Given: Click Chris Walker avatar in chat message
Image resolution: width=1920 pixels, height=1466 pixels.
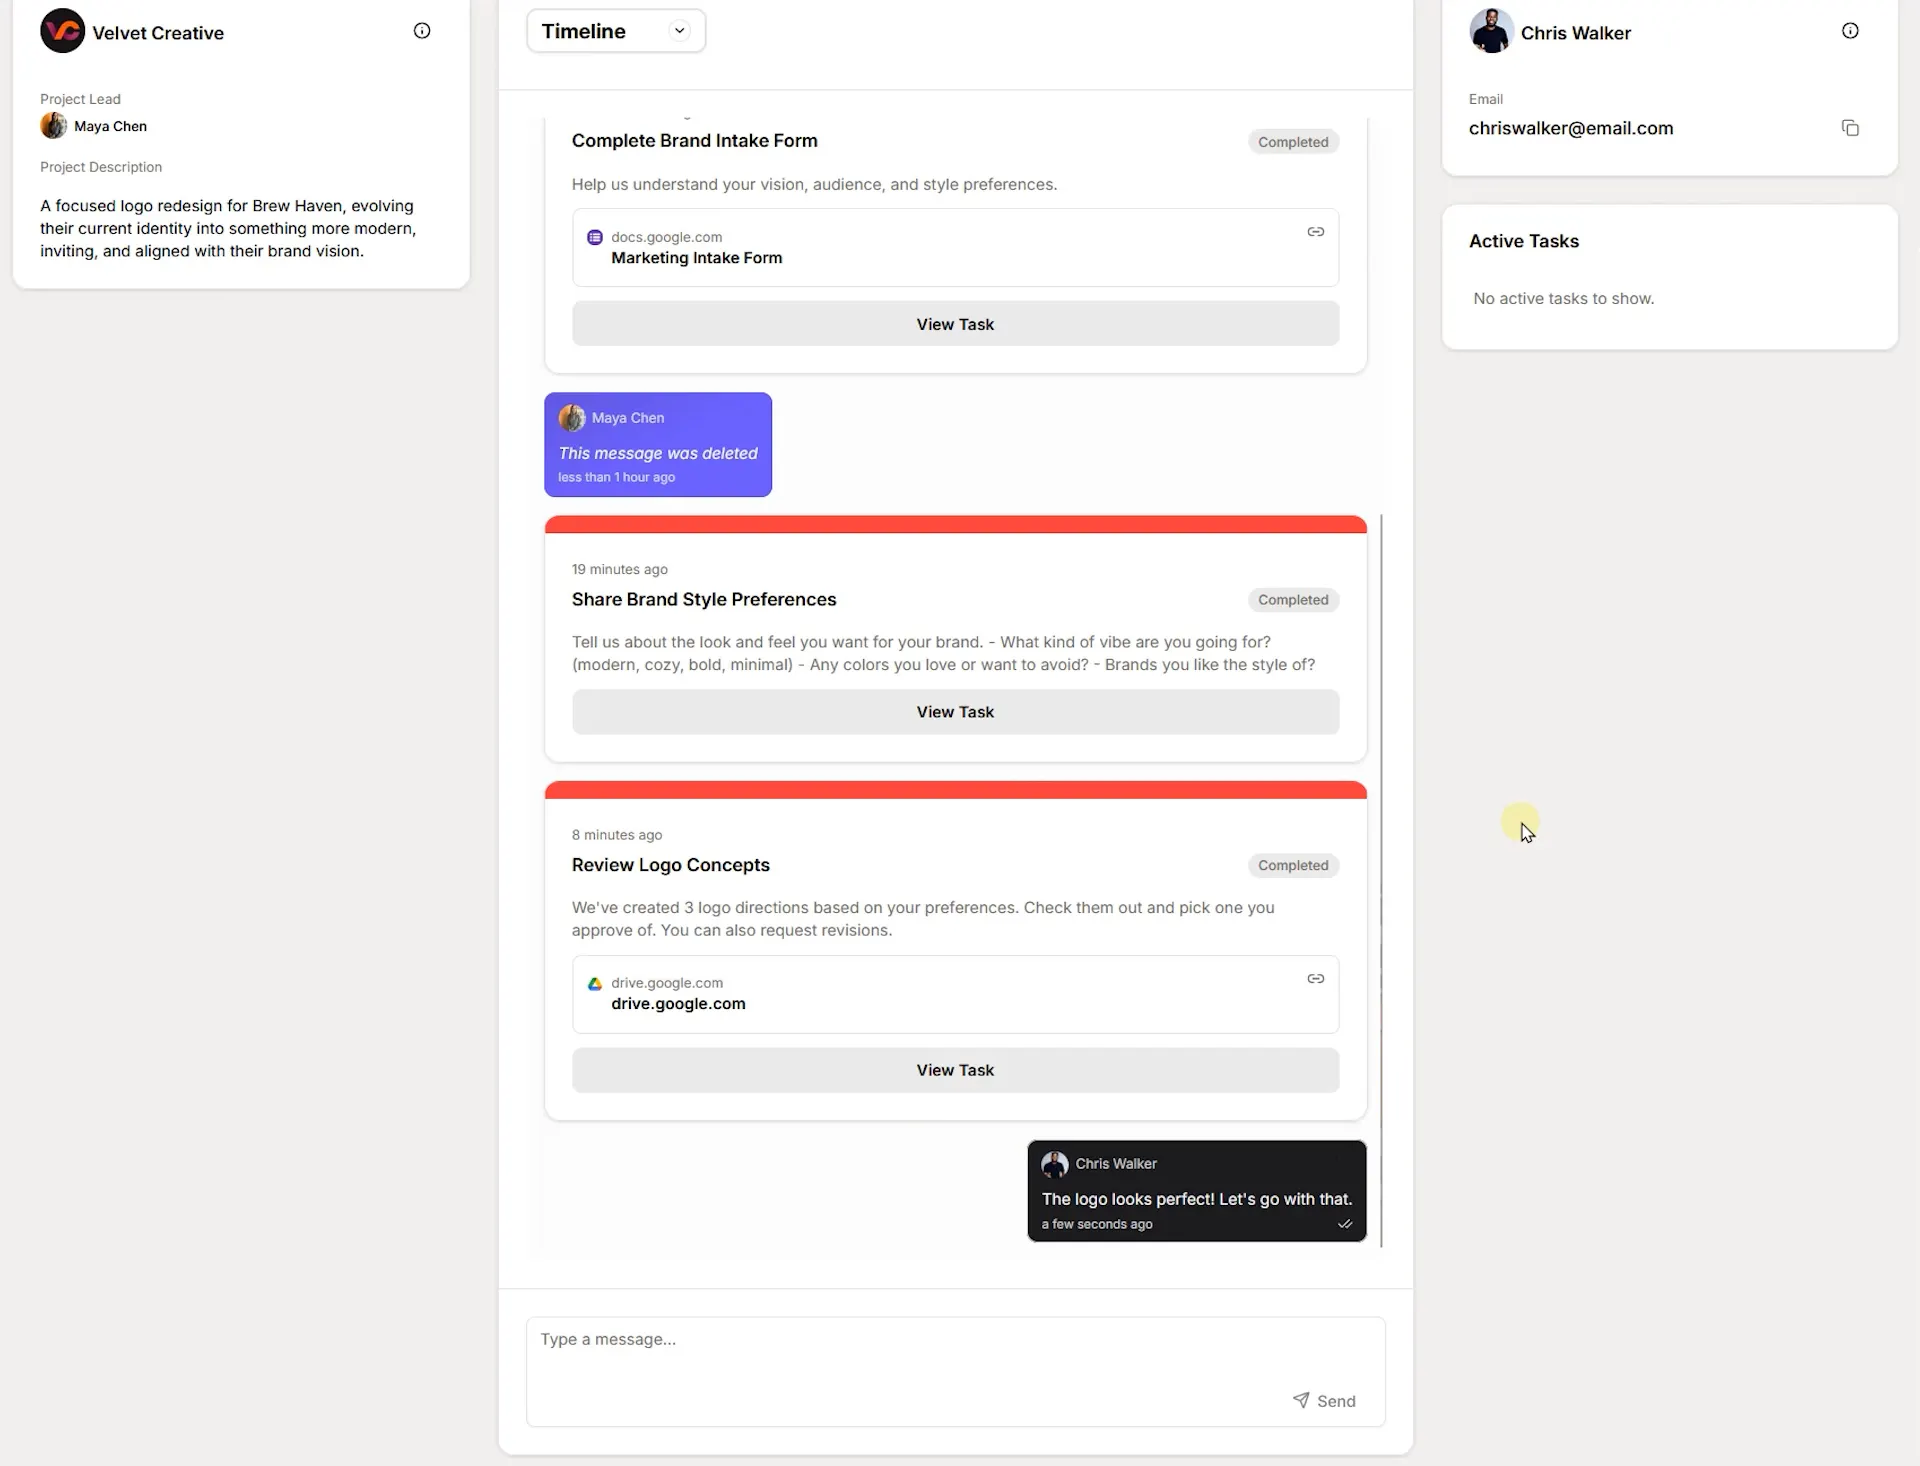Looking at the screenshot, I should tap(1055, 1164).
